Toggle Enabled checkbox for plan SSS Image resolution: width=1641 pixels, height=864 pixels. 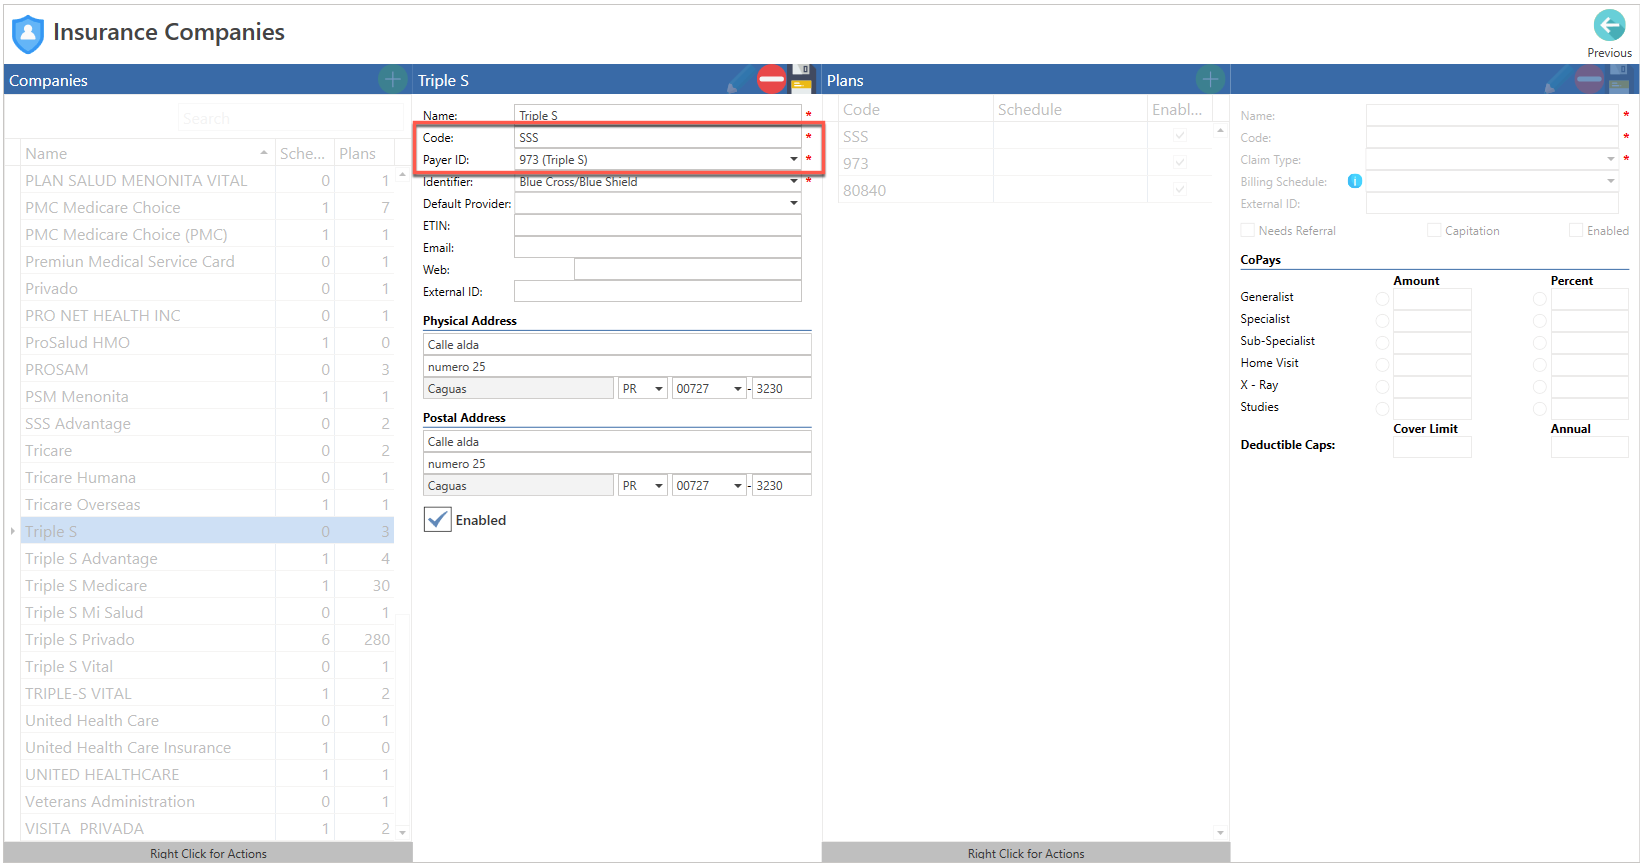[x=1180, y=136]
